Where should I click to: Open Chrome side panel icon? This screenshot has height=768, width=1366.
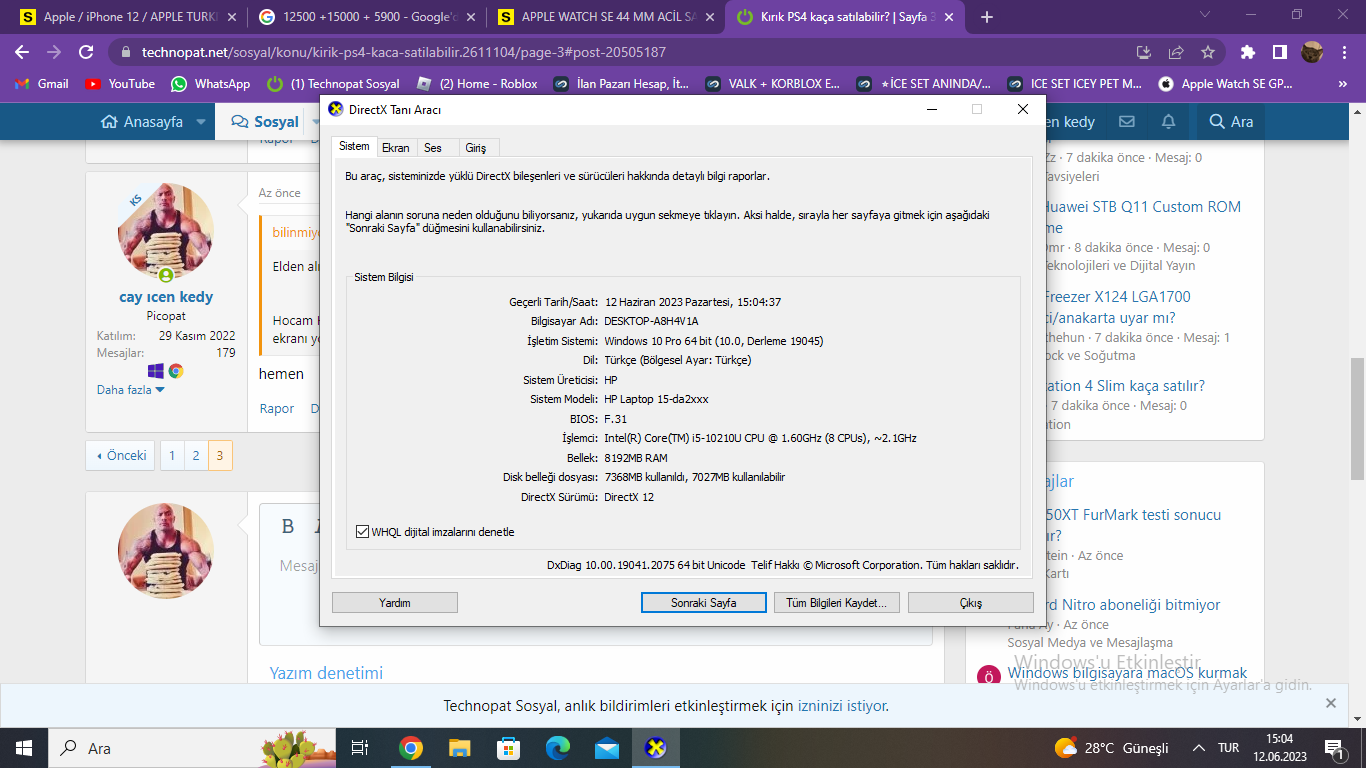[x=1279, y=52]
